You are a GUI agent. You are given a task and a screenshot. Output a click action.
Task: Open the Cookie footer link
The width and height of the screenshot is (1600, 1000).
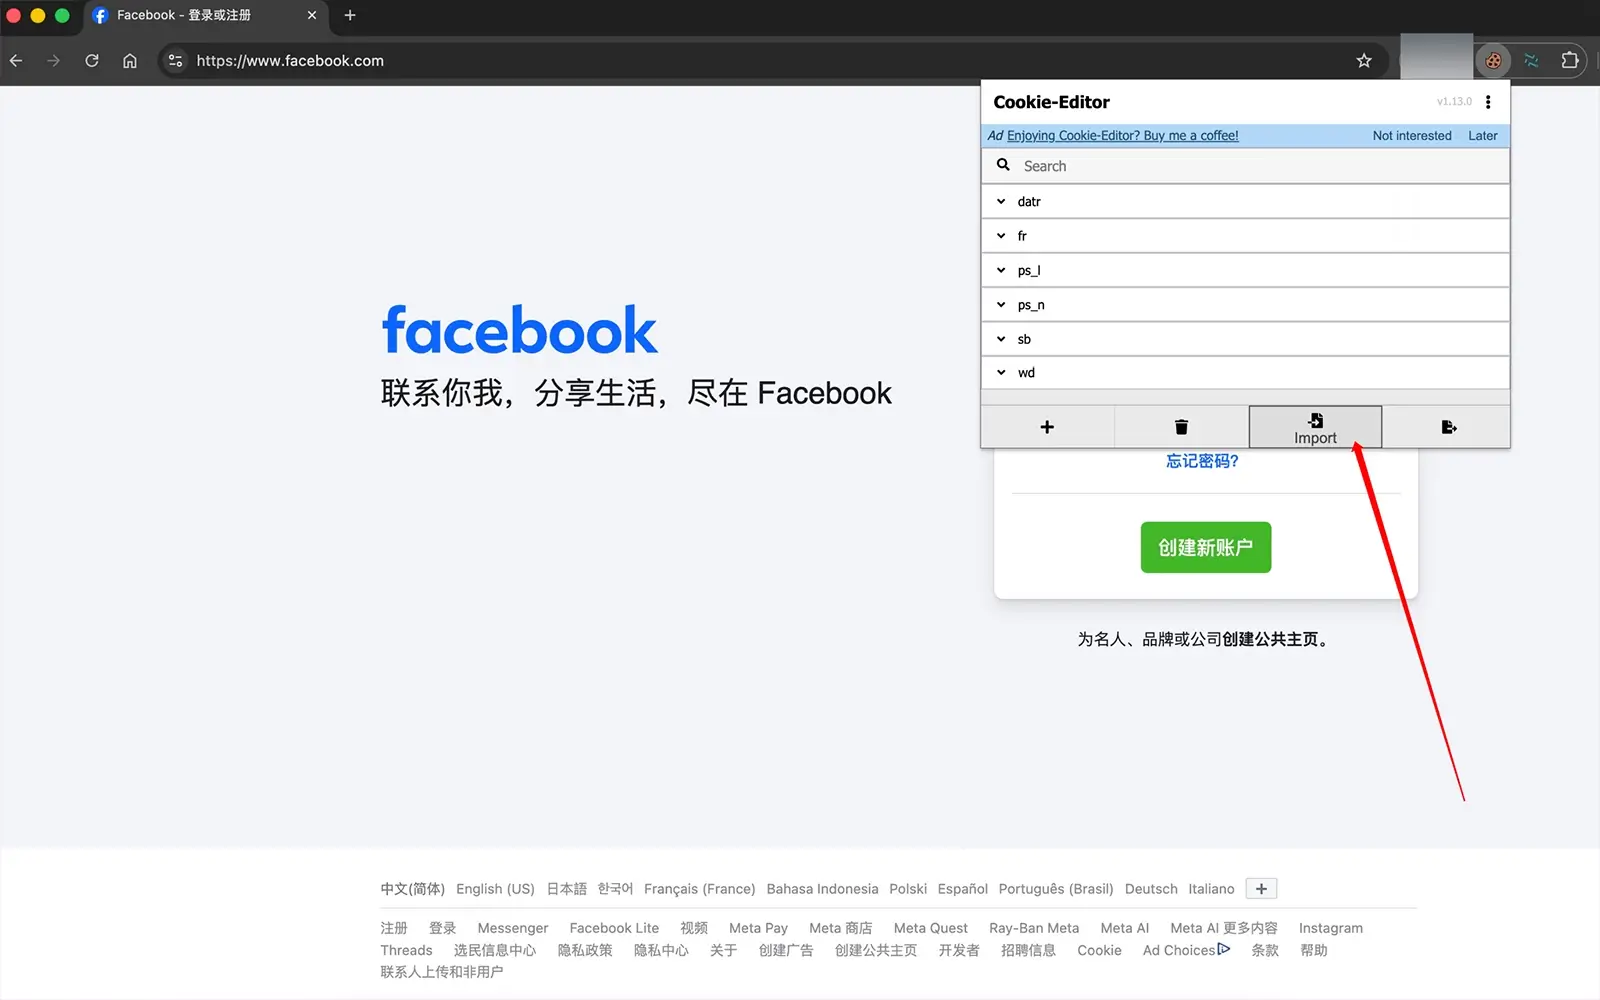click(1099, 950)
